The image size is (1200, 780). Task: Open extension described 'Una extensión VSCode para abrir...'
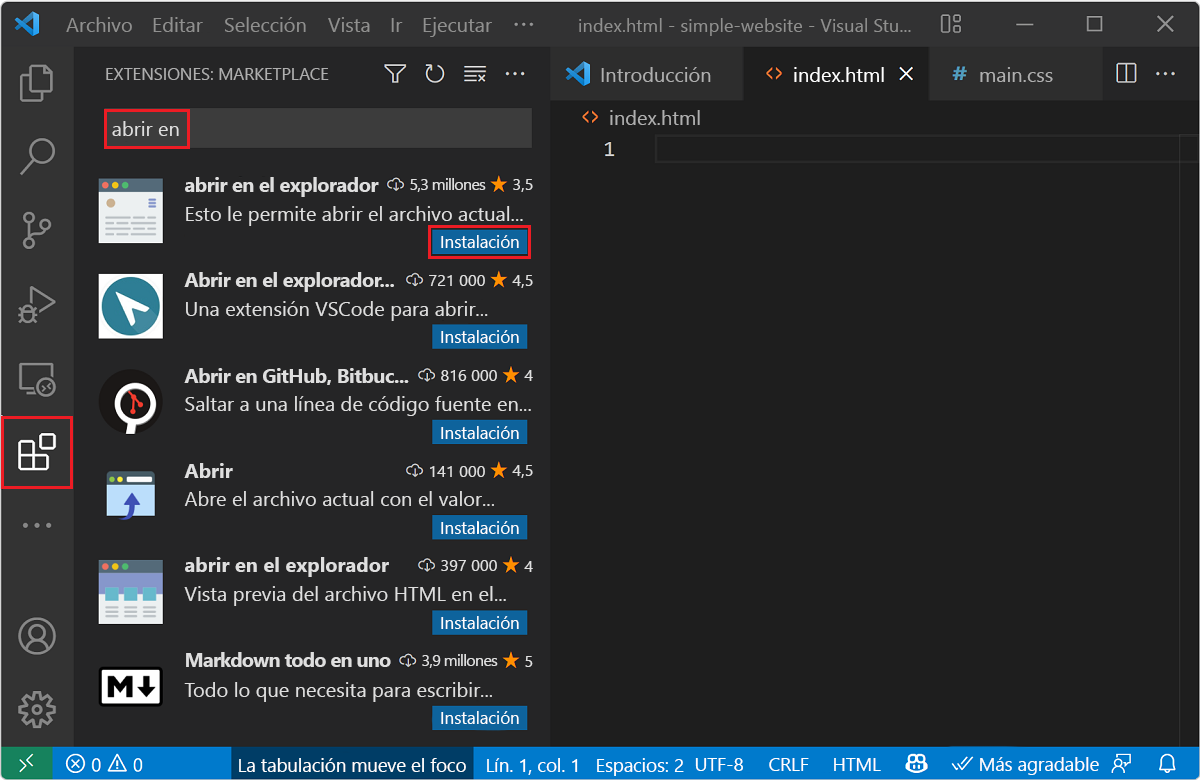336,309
